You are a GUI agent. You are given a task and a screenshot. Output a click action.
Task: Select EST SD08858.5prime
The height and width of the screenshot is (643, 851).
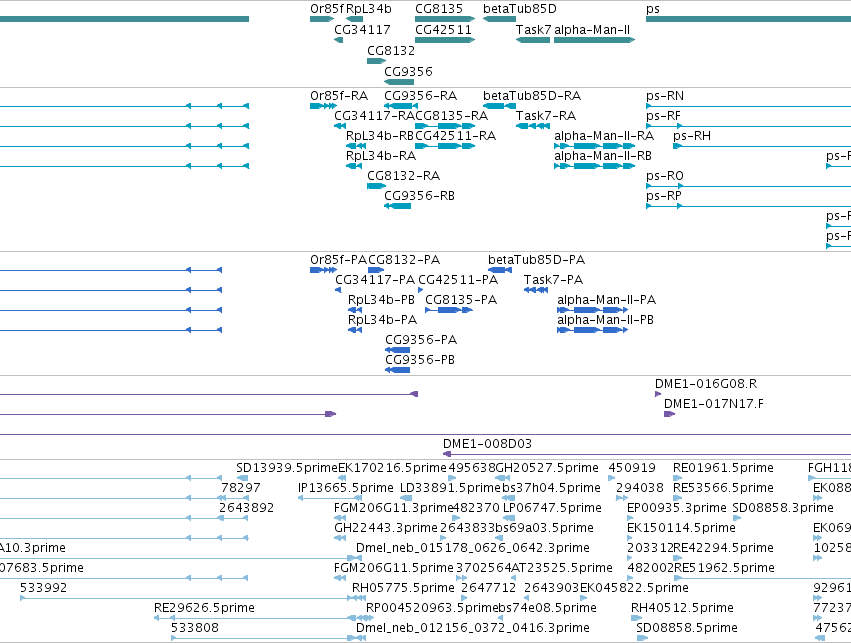click(x=687, y=628)
